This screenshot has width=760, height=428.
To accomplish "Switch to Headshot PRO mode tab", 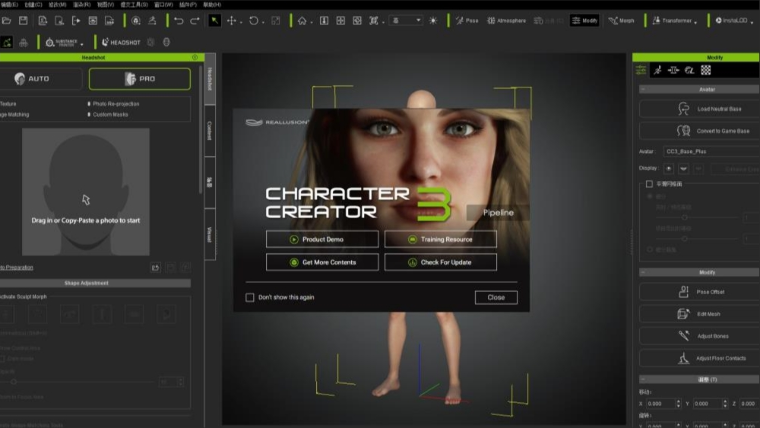I will coord(140,79).
